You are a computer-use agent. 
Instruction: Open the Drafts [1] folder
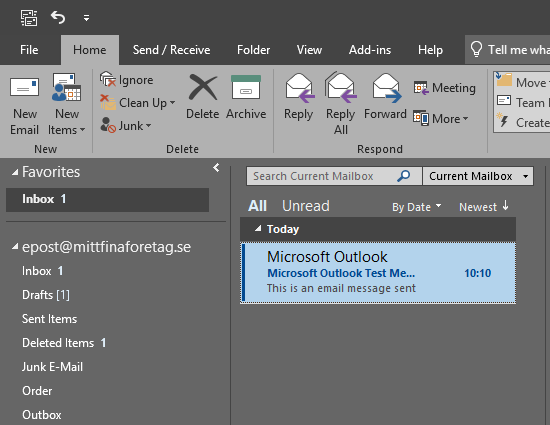(x=46, y=295)
